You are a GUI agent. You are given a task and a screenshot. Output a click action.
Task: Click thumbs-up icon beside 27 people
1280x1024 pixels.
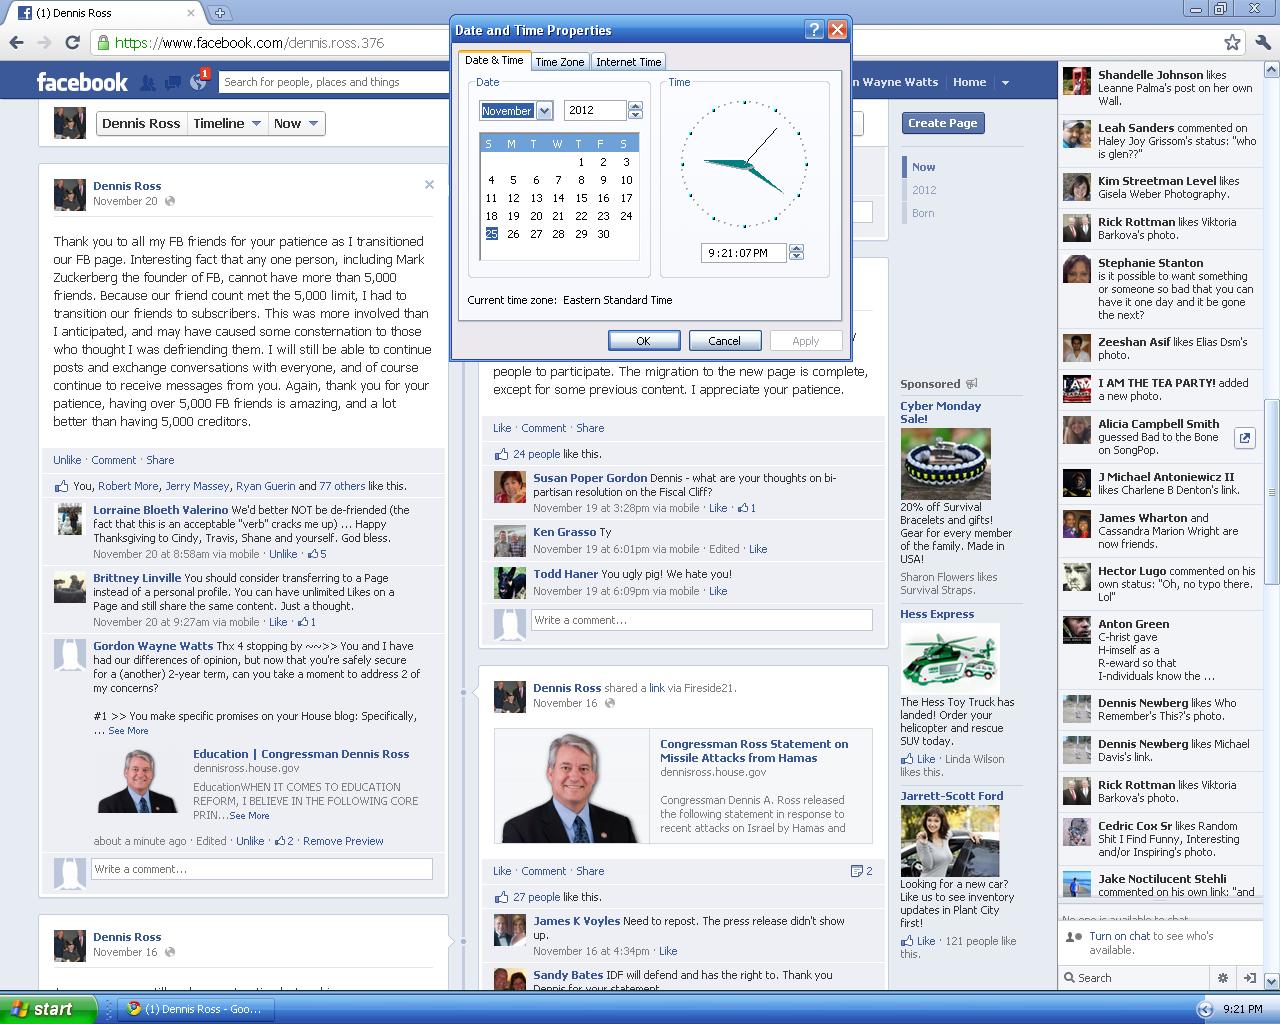coord(502,896)
